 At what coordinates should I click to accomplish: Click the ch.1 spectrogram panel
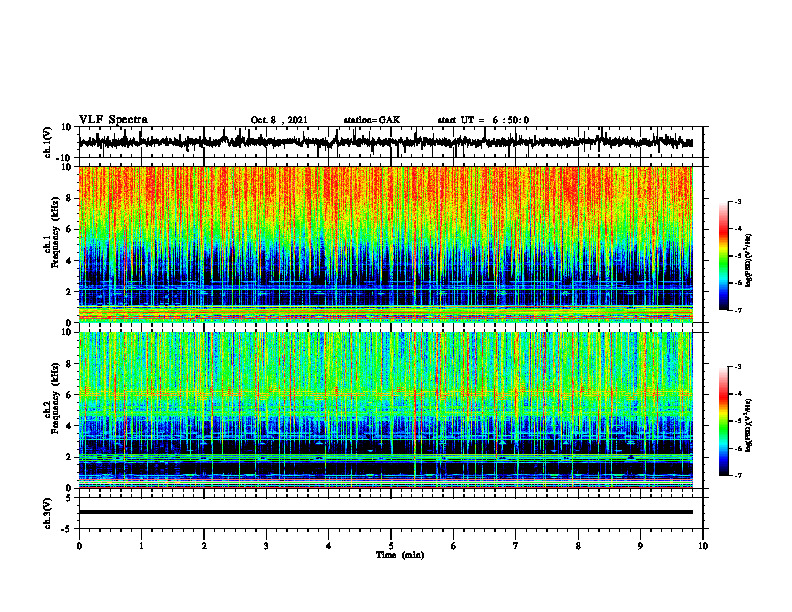click(386, 244)
